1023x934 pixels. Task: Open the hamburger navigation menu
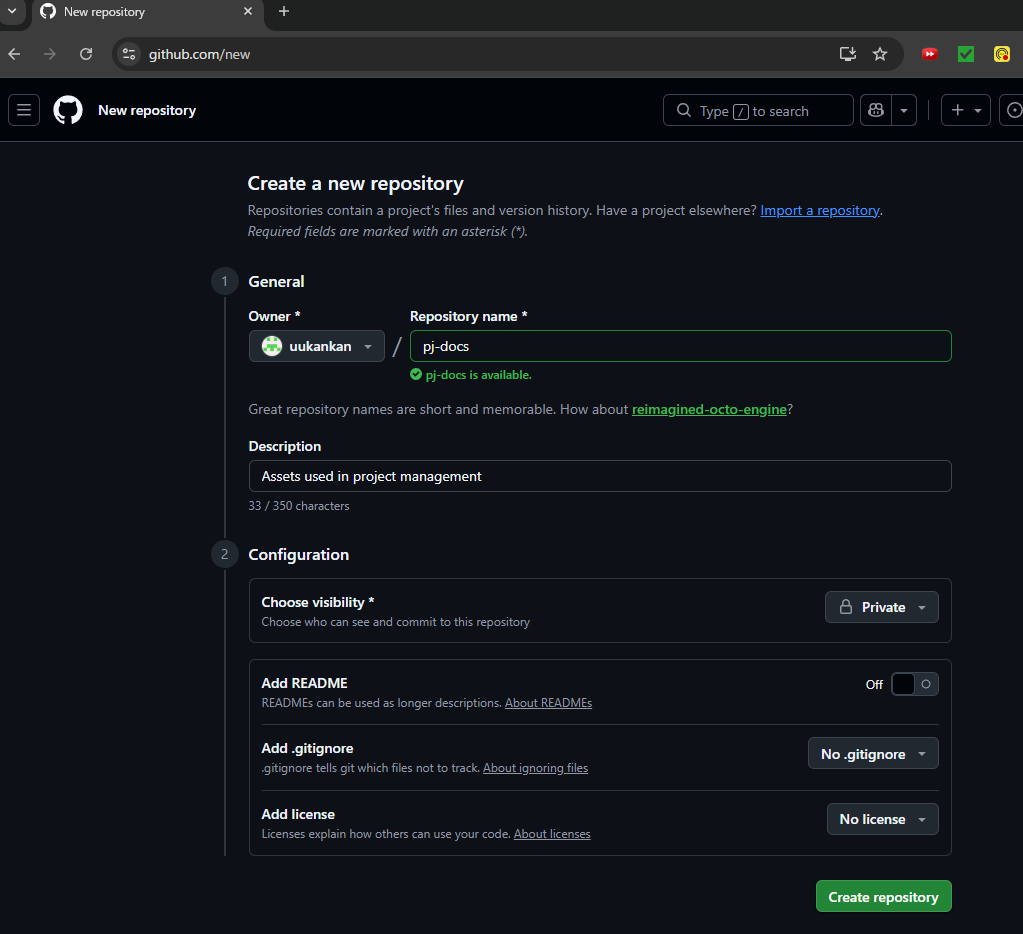click(x=24, y=110)
